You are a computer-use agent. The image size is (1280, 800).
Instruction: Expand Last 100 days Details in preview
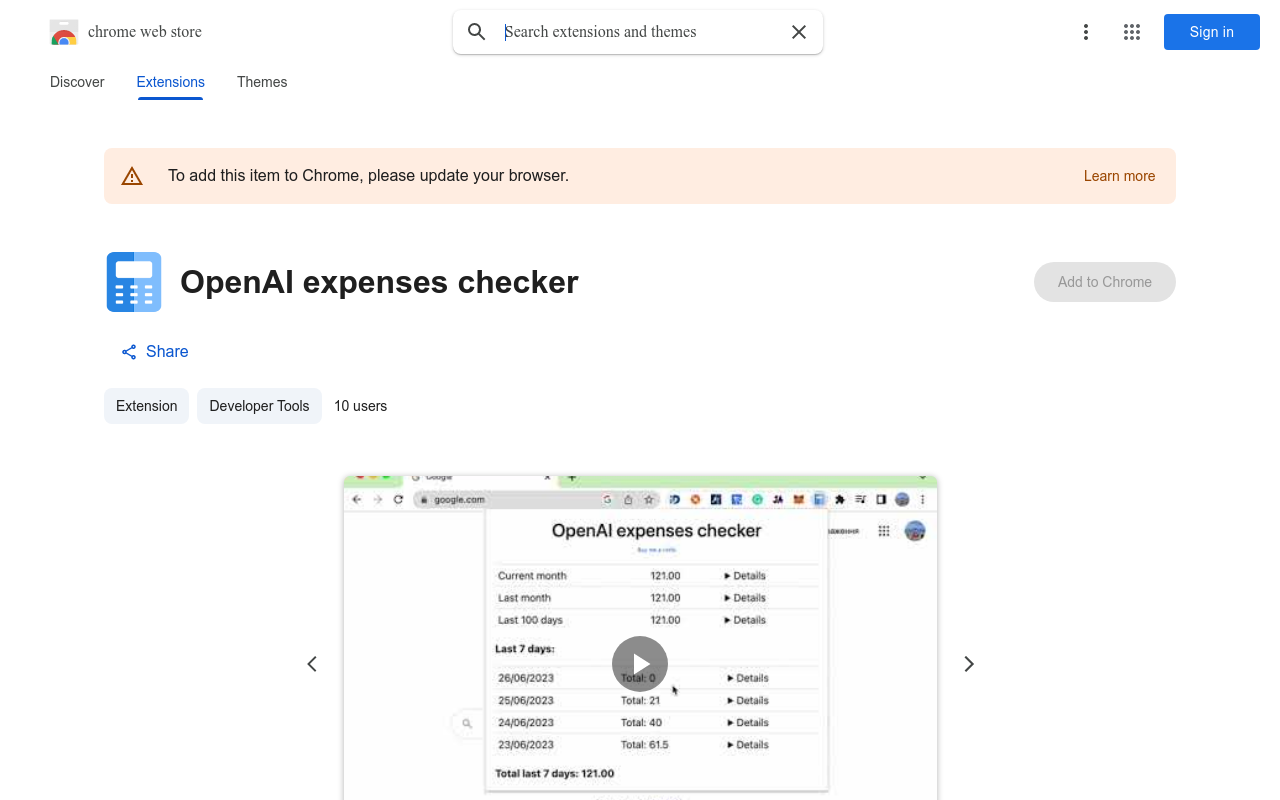[746, 620]
